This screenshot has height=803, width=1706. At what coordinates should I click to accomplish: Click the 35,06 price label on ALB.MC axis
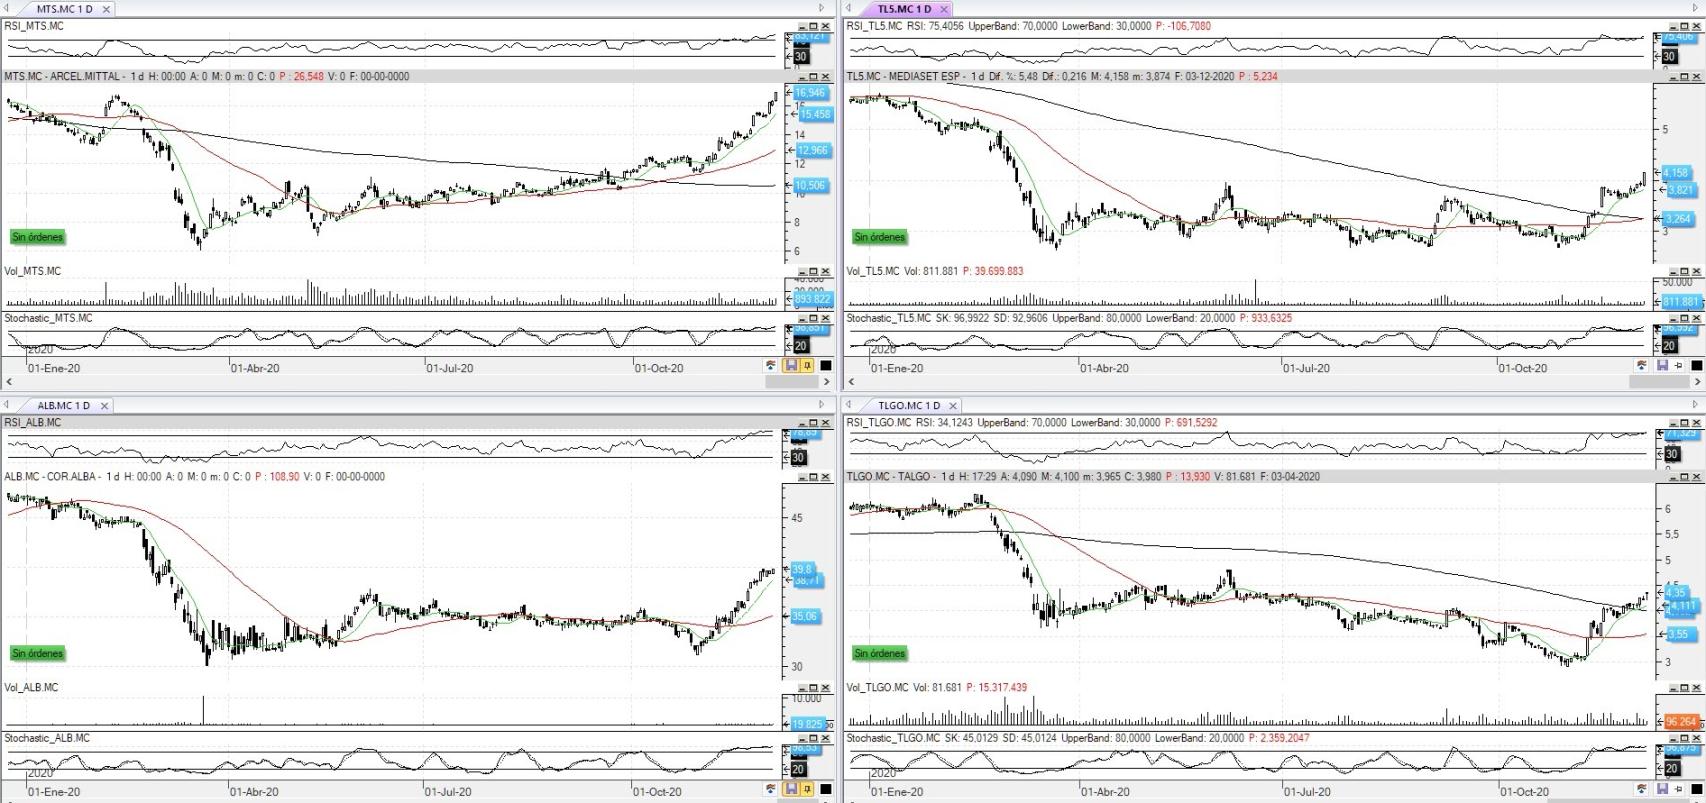805,616
